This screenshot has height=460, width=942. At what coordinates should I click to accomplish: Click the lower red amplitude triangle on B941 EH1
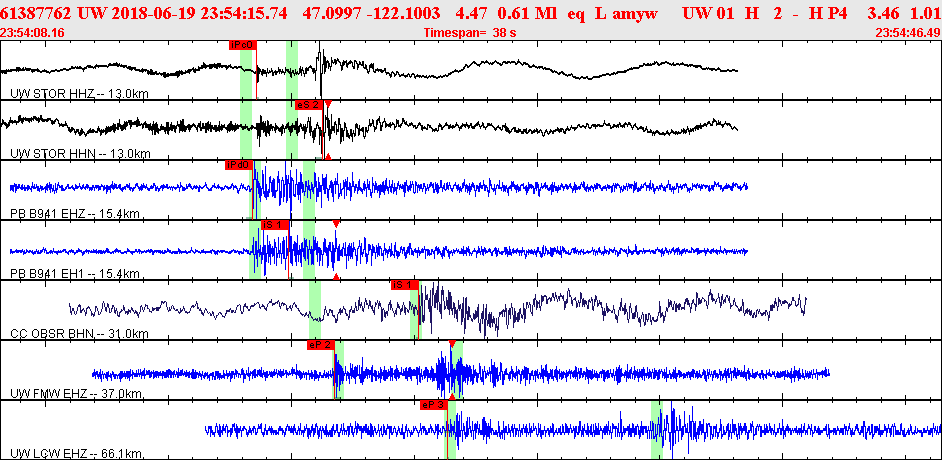336,276
